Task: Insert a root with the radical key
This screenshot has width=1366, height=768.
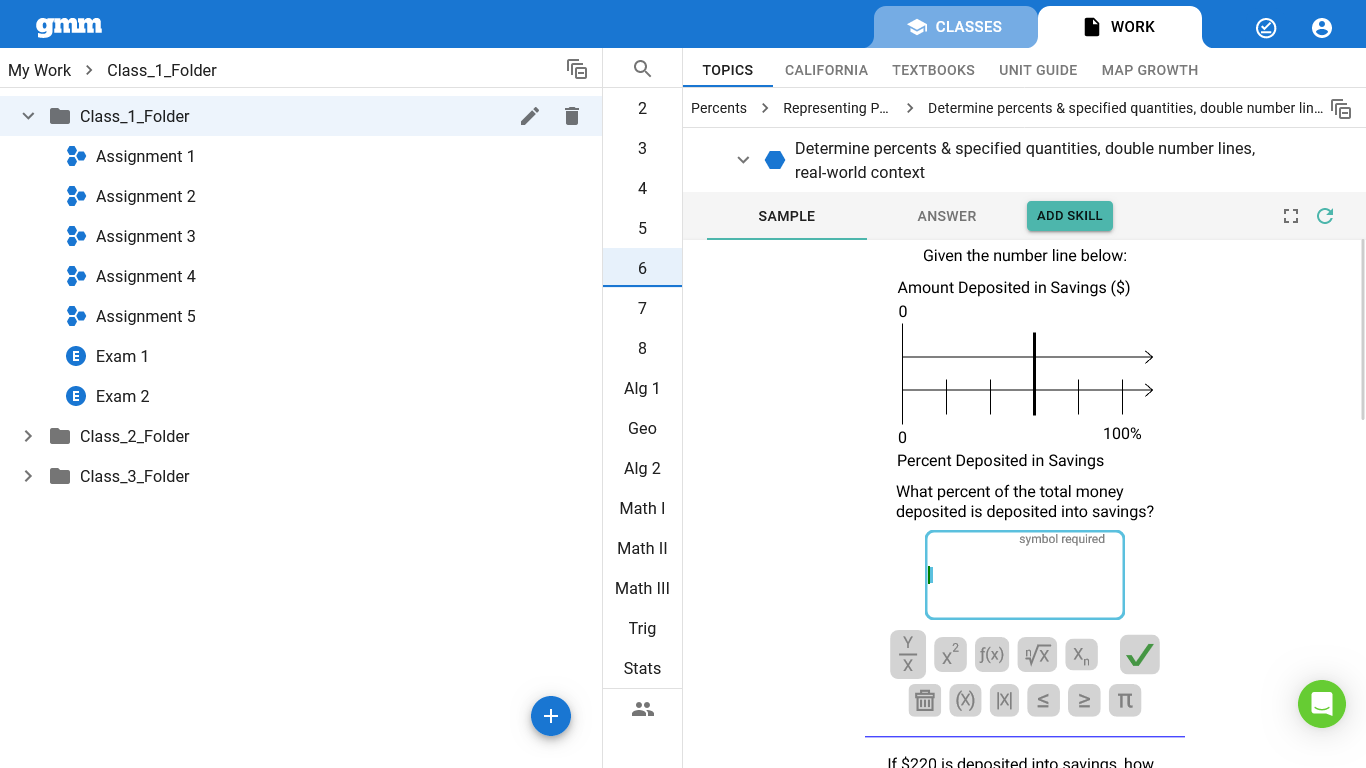Action: (x=1037, y=655)
